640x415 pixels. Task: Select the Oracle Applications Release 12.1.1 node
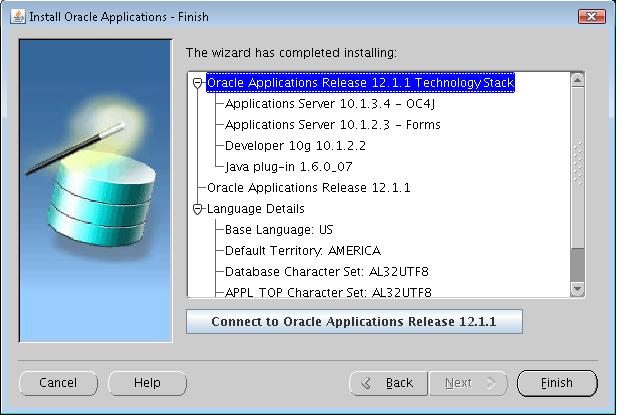click(308, 188)
